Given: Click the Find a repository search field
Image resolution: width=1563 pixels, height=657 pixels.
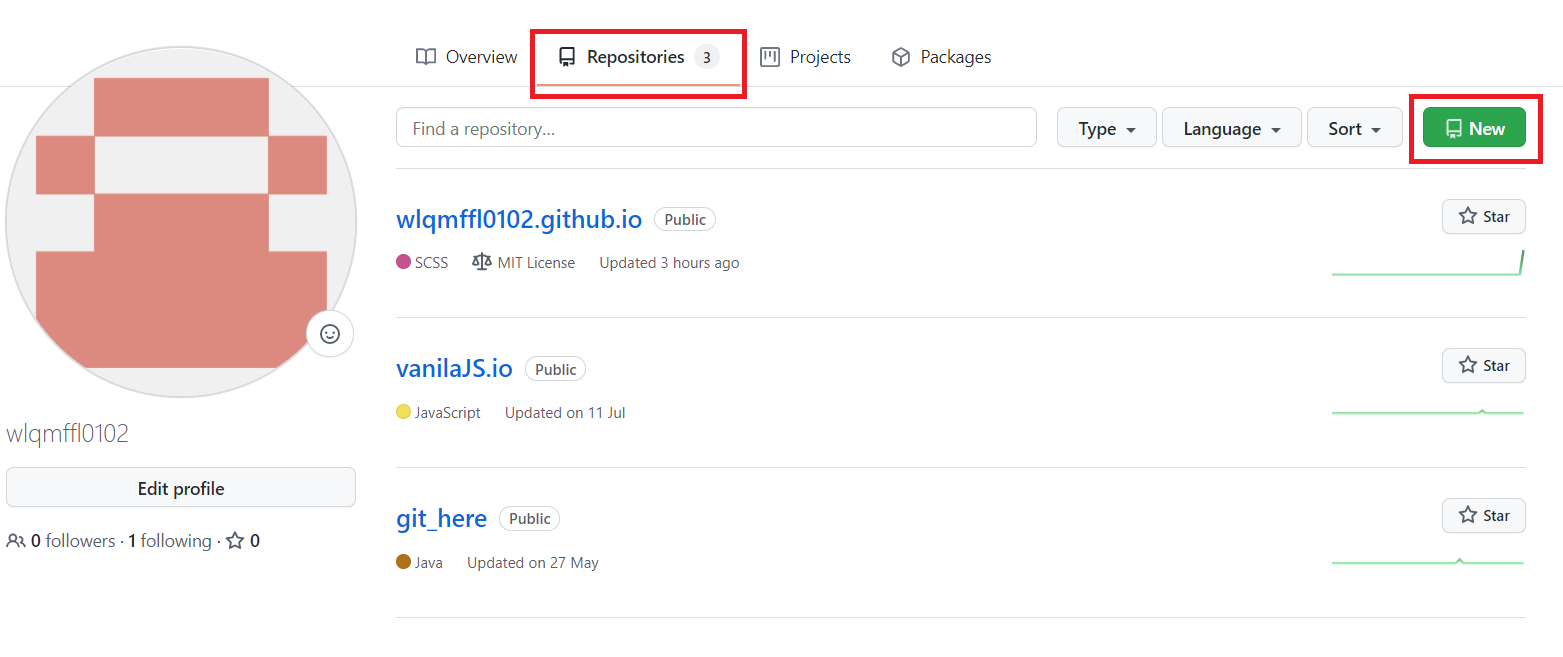Looking at the screenshot, I should point(716,127).
